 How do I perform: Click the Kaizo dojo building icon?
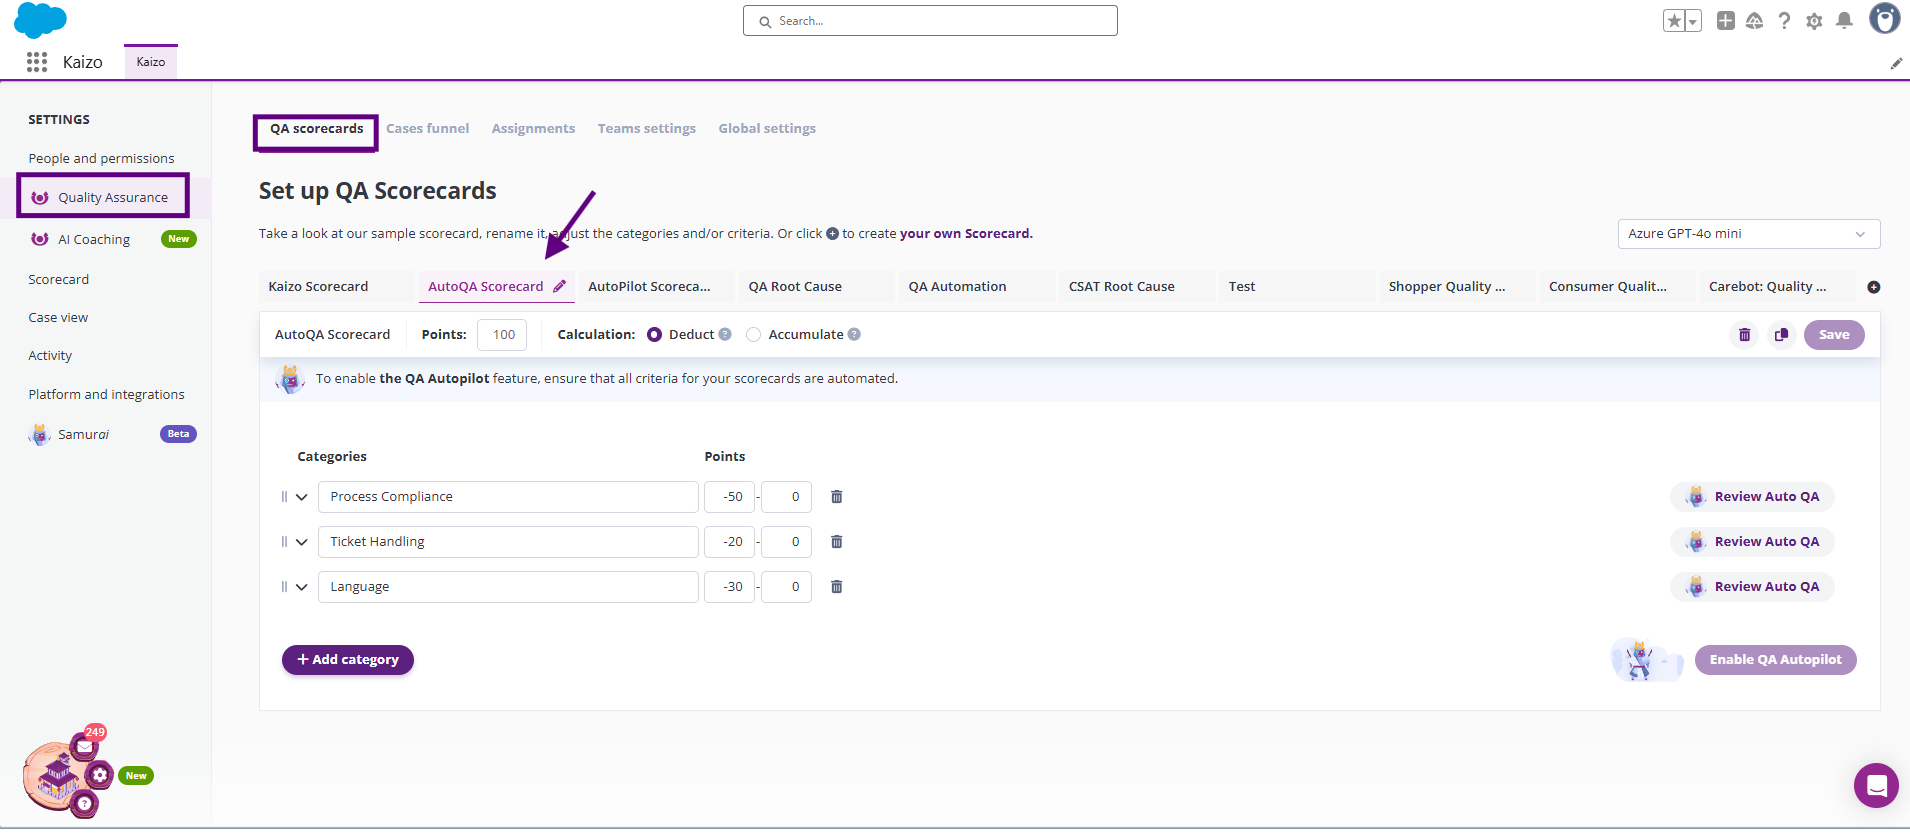point(56,776)
